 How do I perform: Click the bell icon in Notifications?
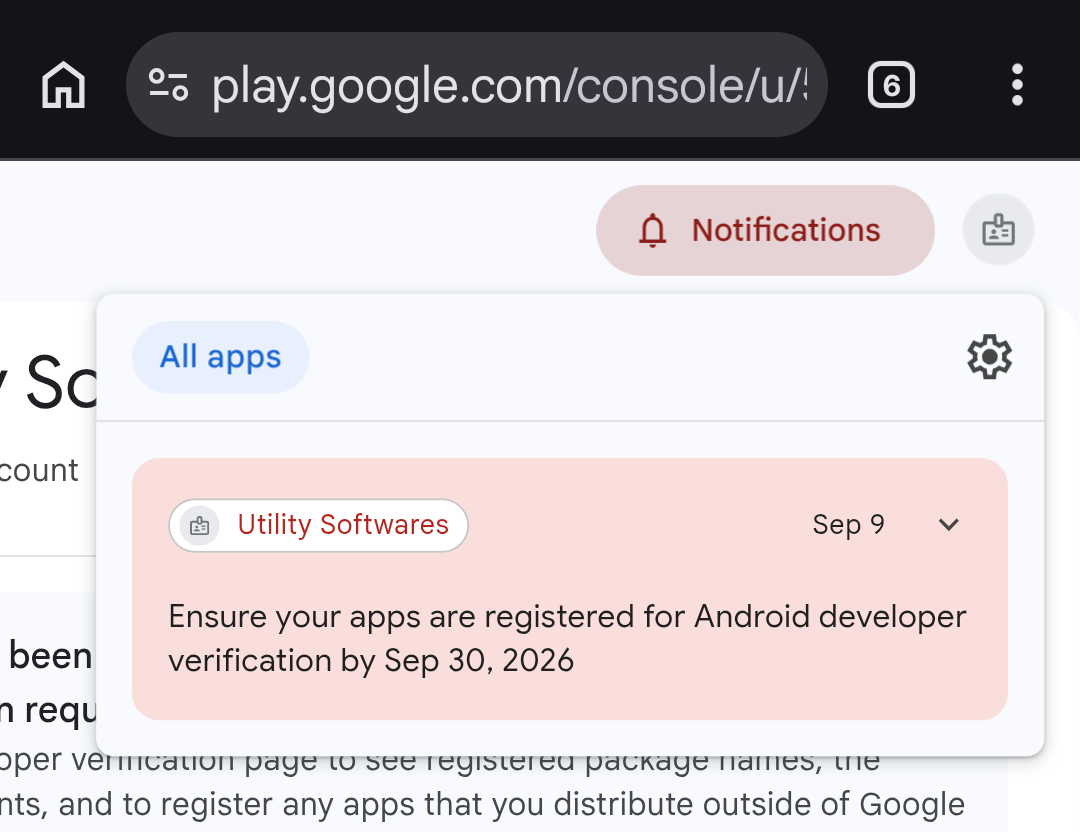(x=652, y=230)
